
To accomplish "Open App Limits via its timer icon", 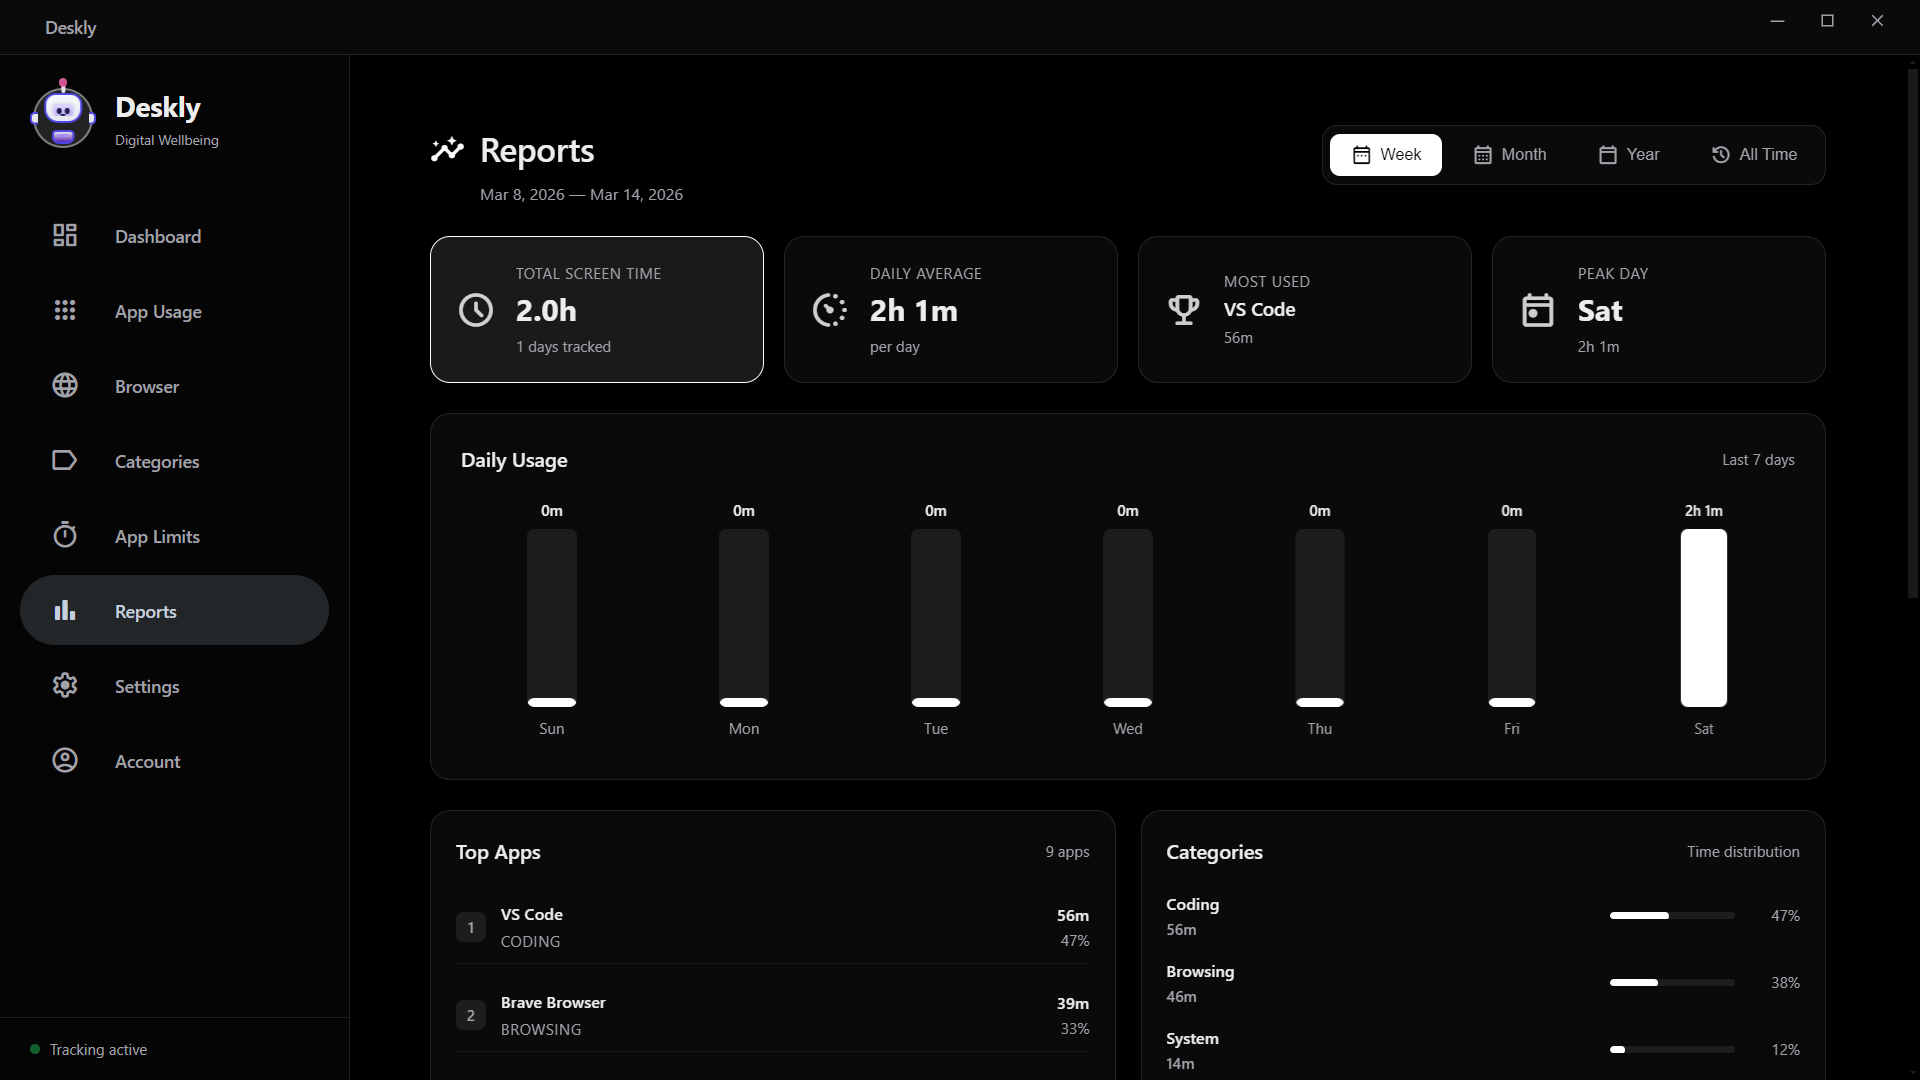I will point(65,535).
